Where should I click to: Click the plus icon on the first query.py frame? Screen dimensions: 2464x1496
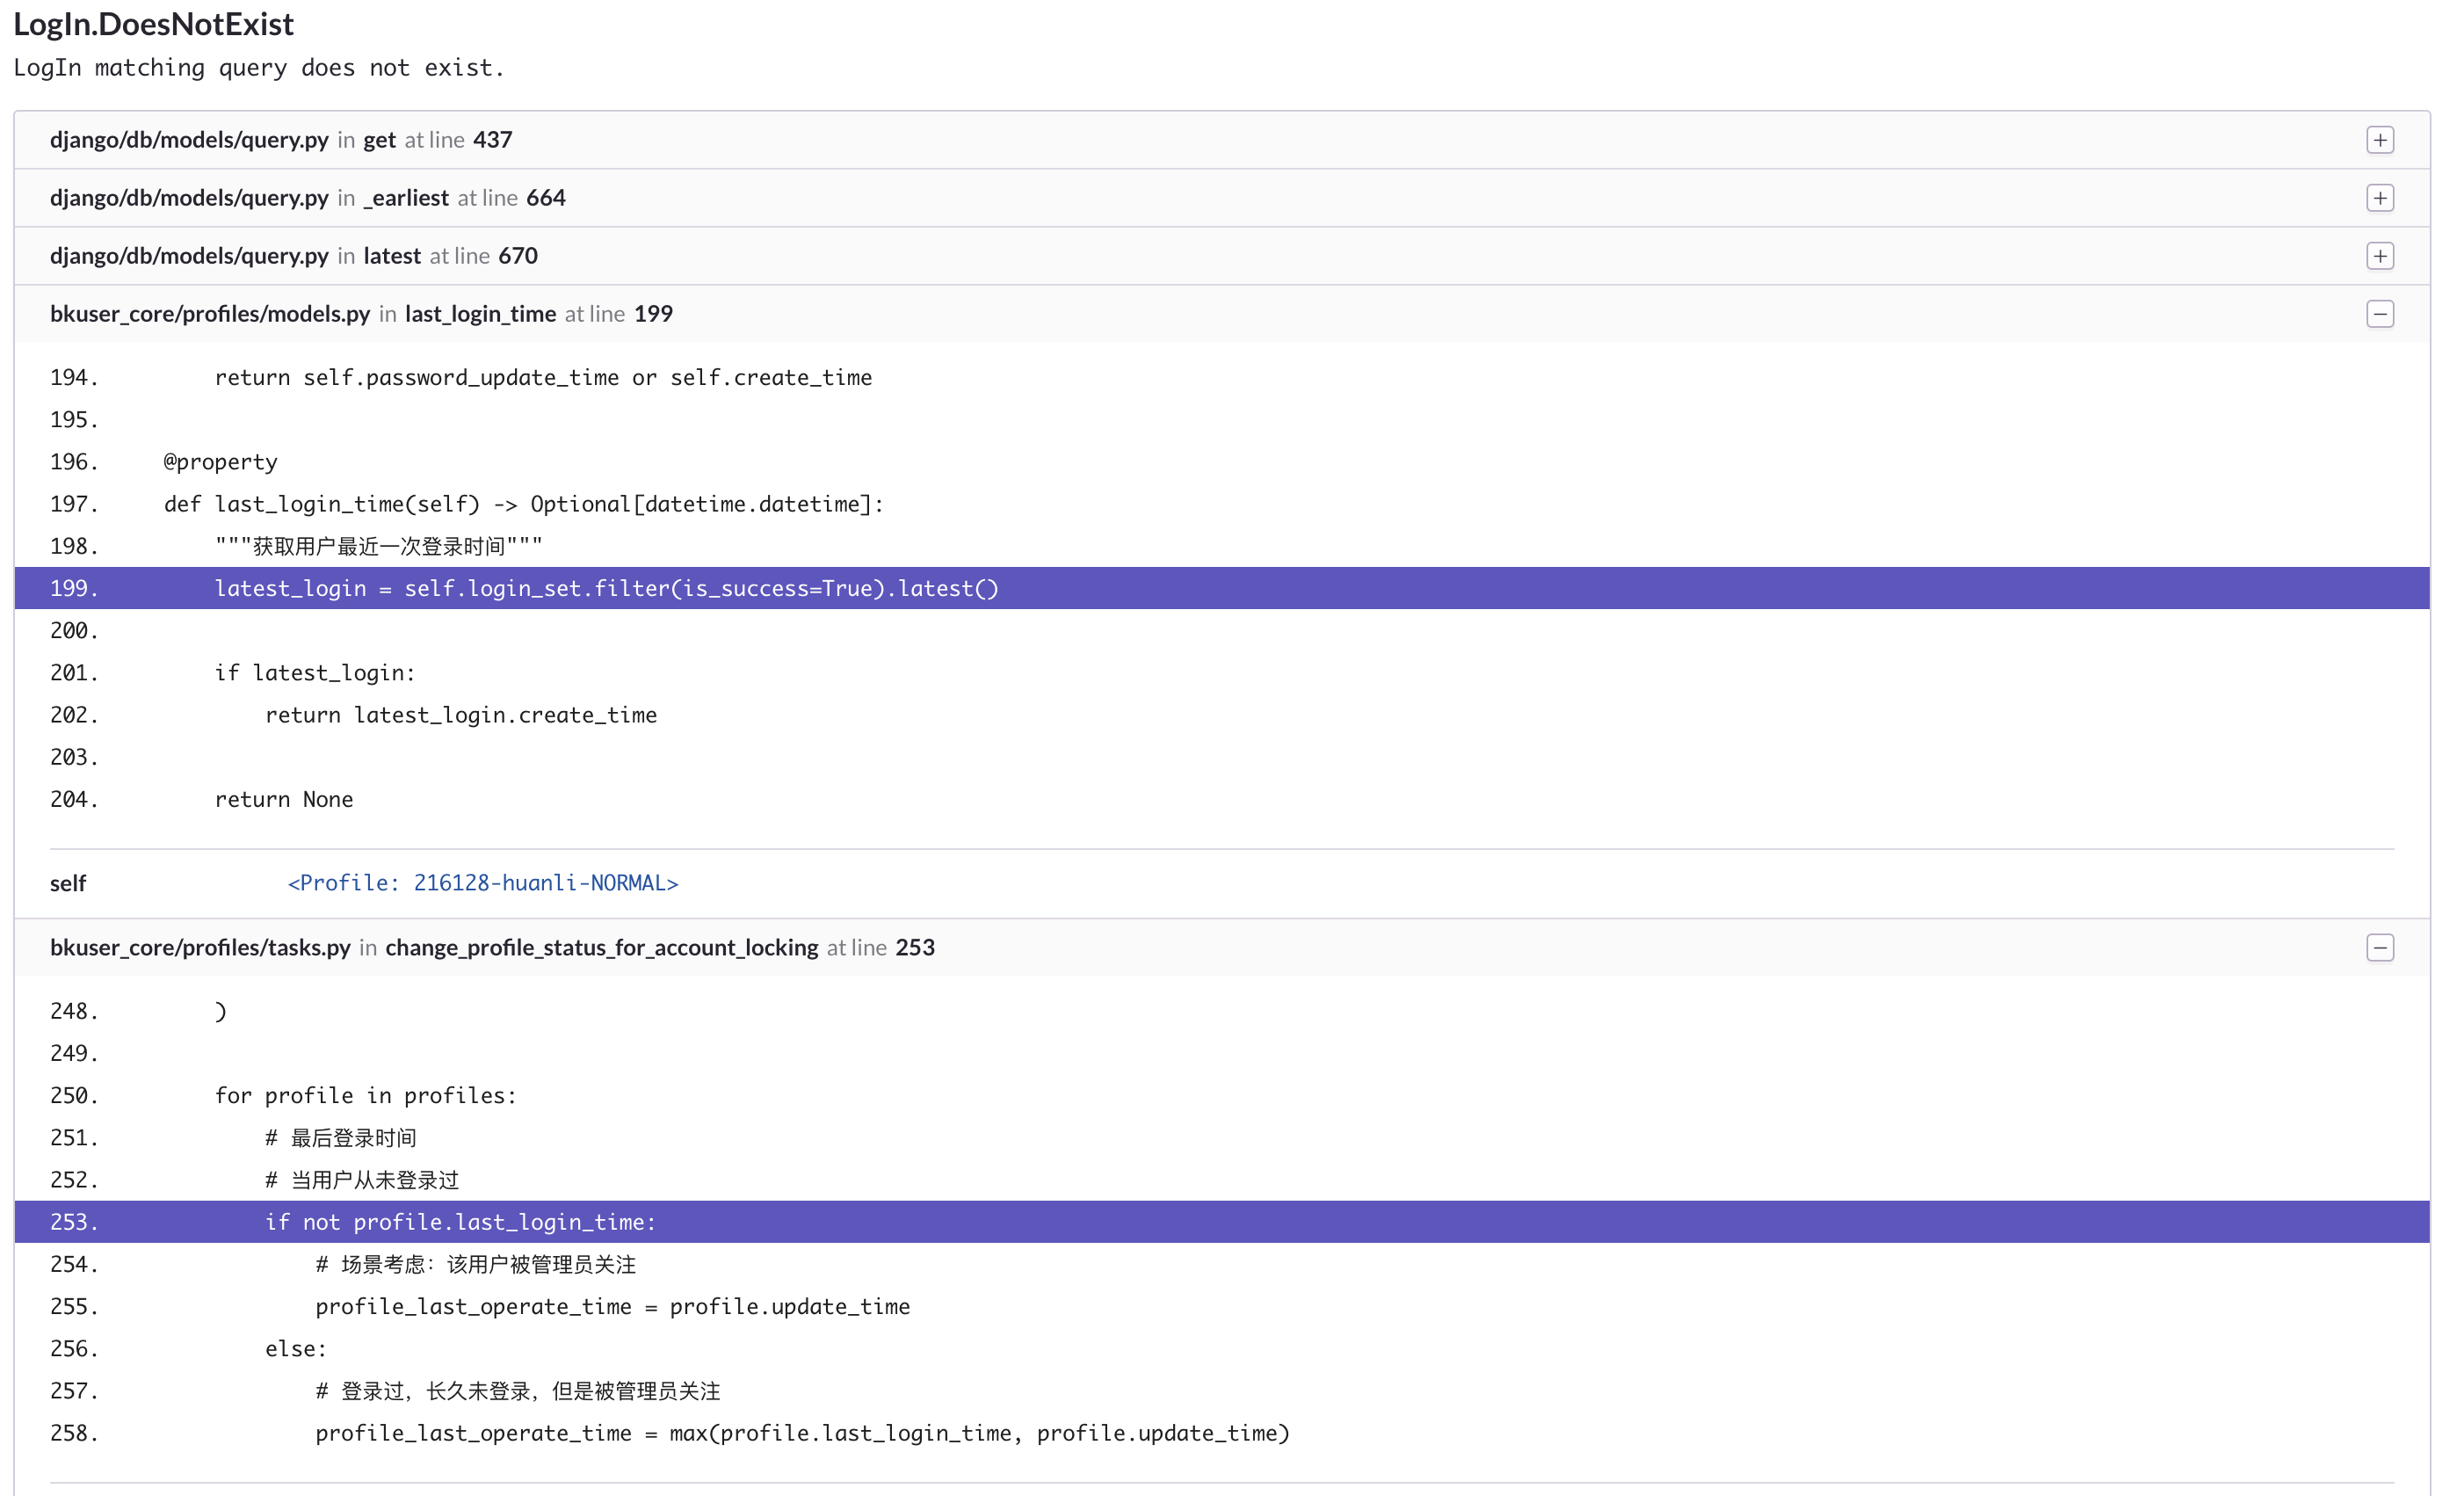tap(2381, 140)
